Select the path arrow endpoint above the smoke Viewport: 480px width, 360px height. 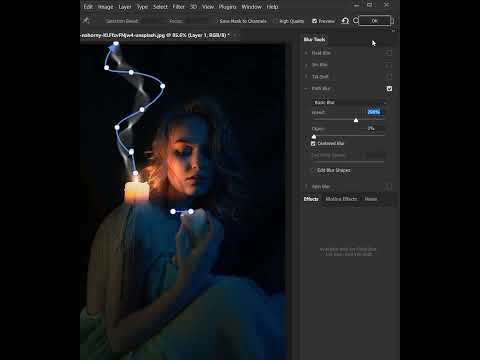(116, 43)
